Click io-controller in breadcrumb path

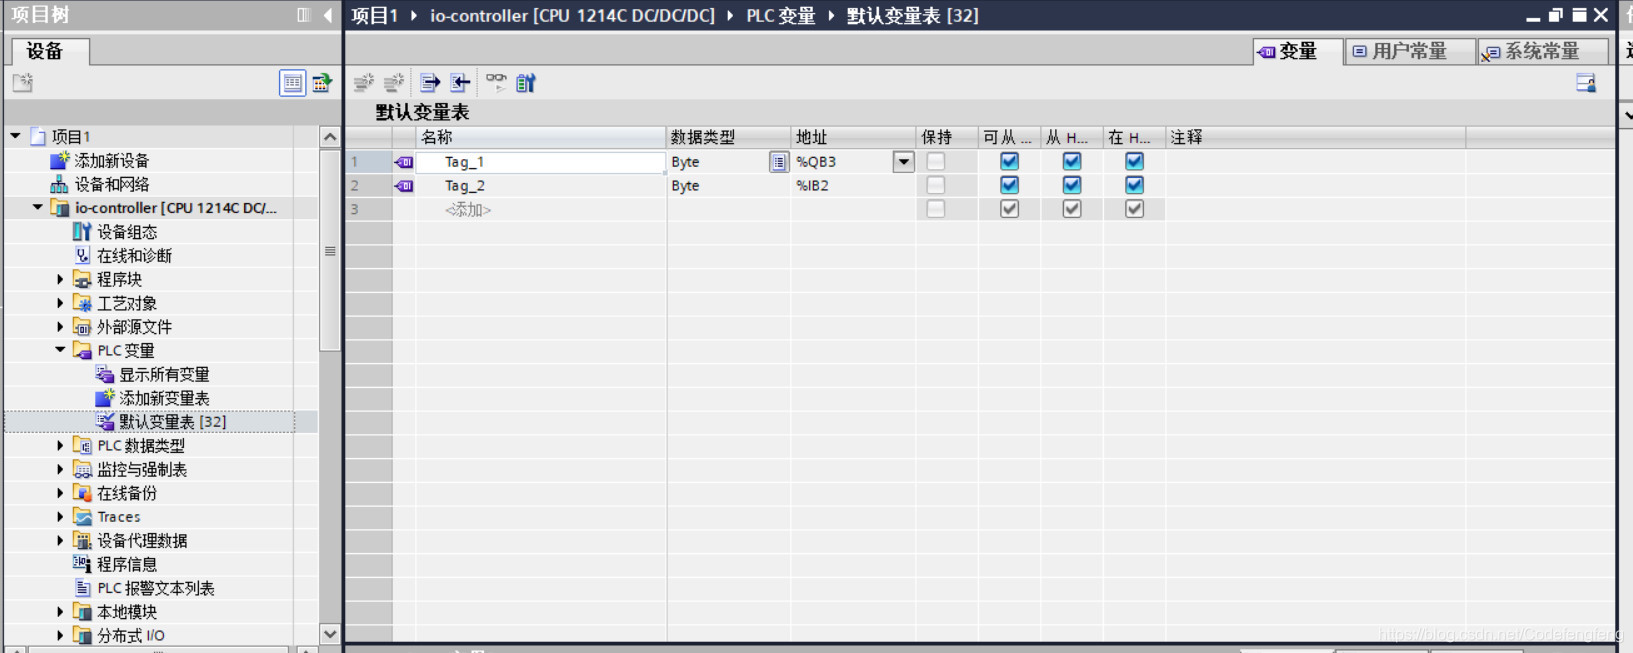[572, 16]
